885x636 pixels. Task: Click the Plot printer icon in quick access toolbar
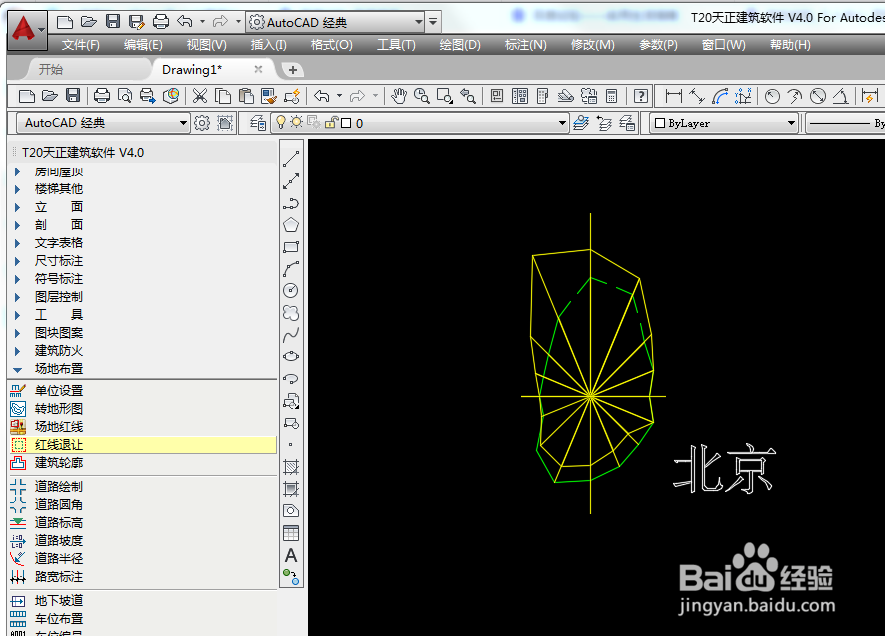point(161,22)
